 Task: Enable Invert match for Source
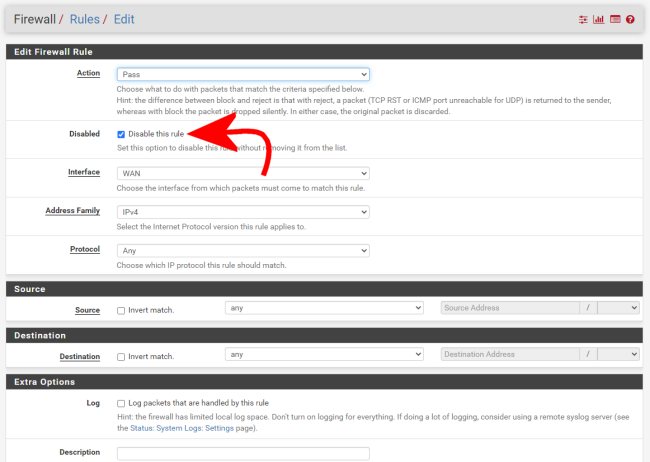121,310
